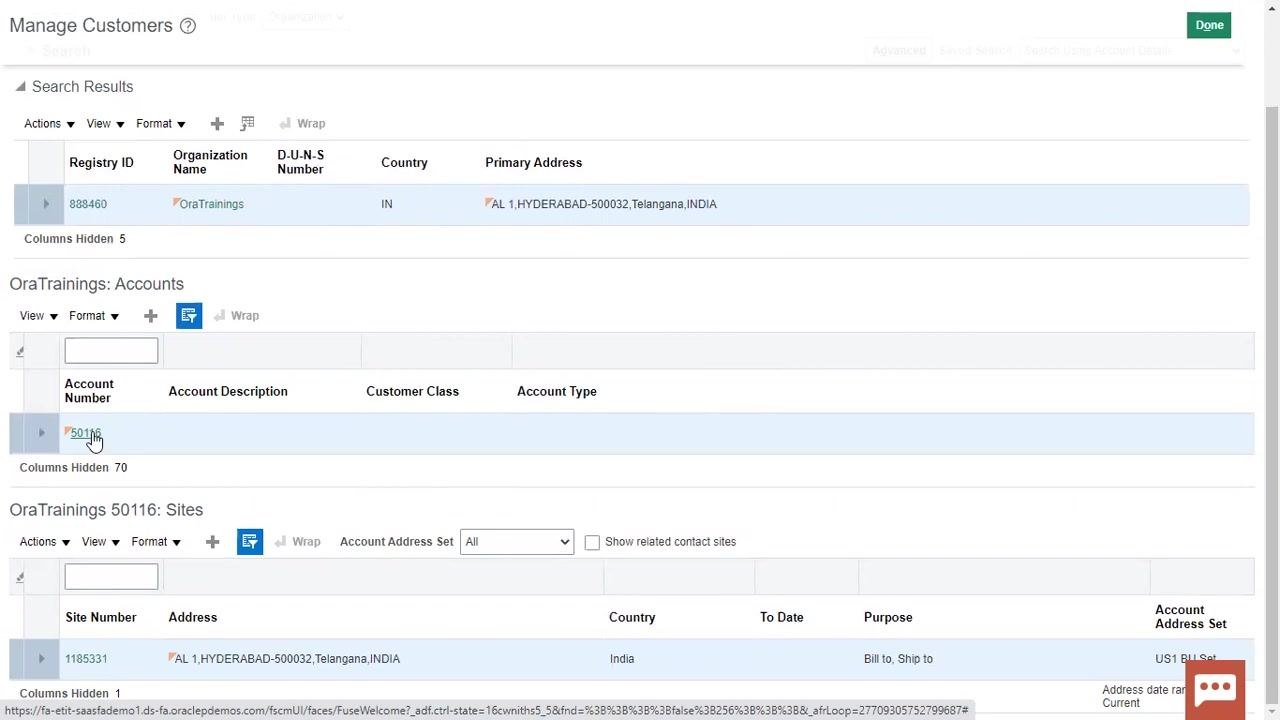Select the Bill to, Ship to cell

[x=898, y=659]
